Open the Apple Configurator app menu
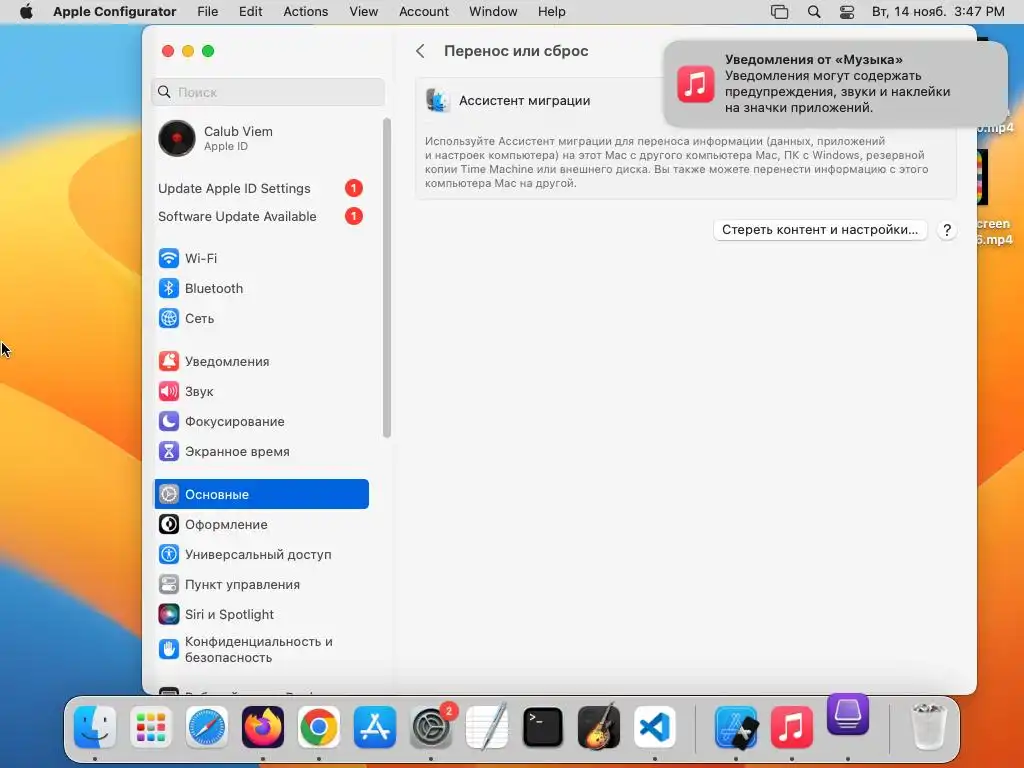This screenshot has height=768, width=1024. click(114, 12)
